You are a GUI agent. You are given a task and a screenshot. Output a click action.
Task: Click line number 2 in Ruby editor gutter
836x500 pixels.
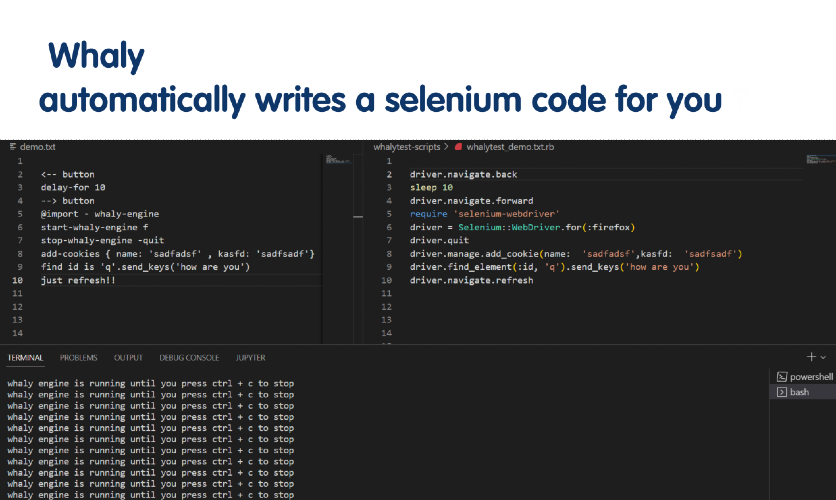389,174
